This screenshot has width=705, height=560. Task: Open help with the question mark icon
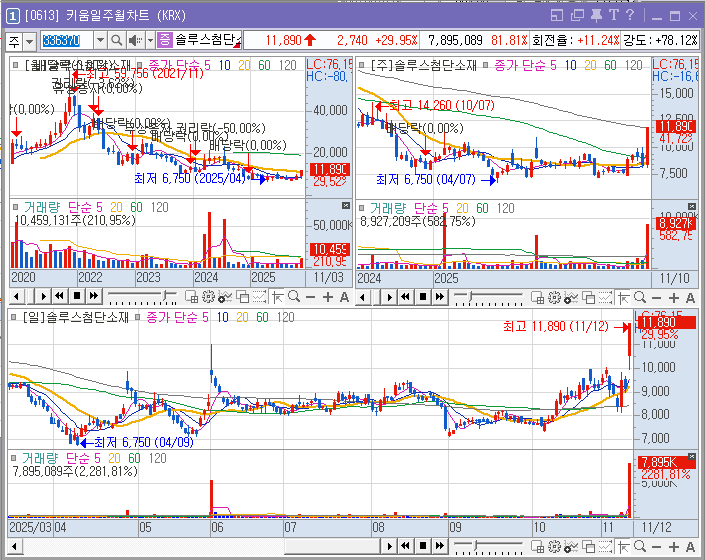pos(630,15)
